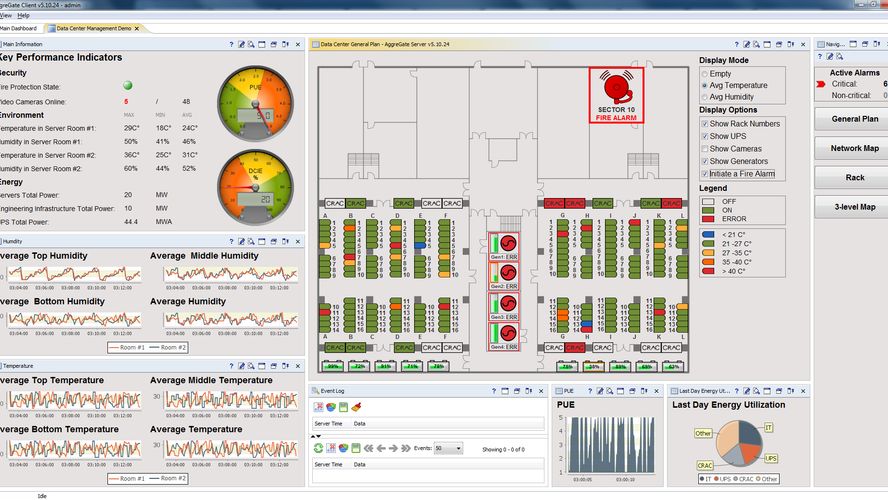Uncheck Initiate a Fire Alarm option
The width and height of the screenshot is (888, 500).
[704, 174]
